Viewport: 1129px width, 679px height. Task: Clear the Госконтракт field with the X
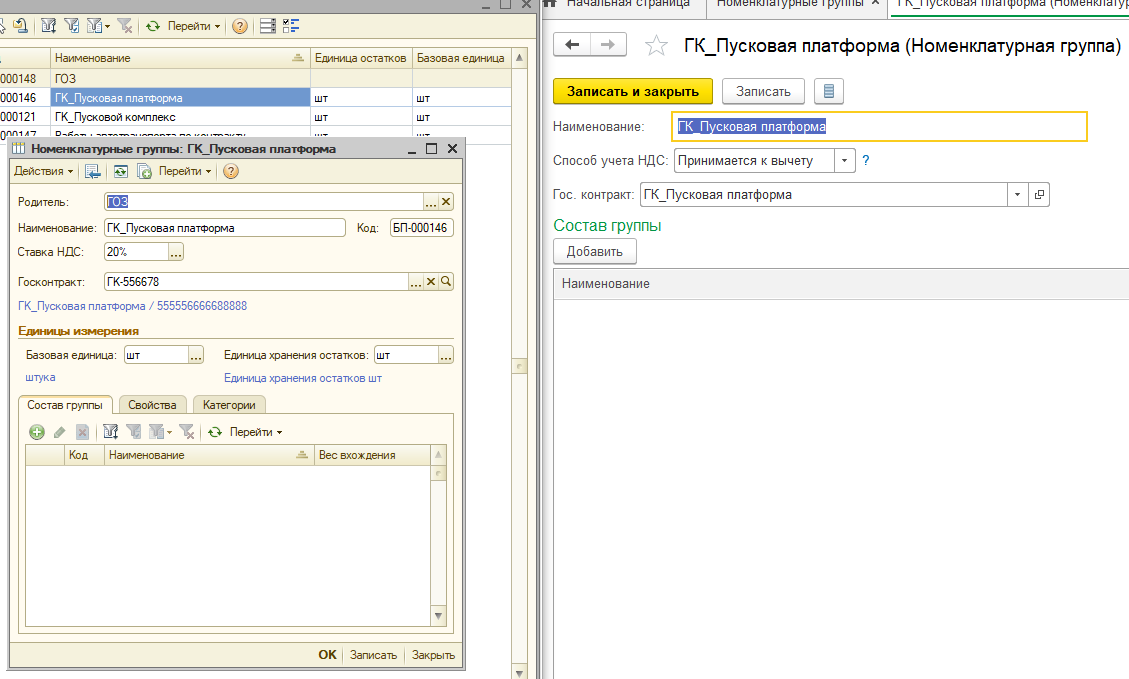point(431,282)
